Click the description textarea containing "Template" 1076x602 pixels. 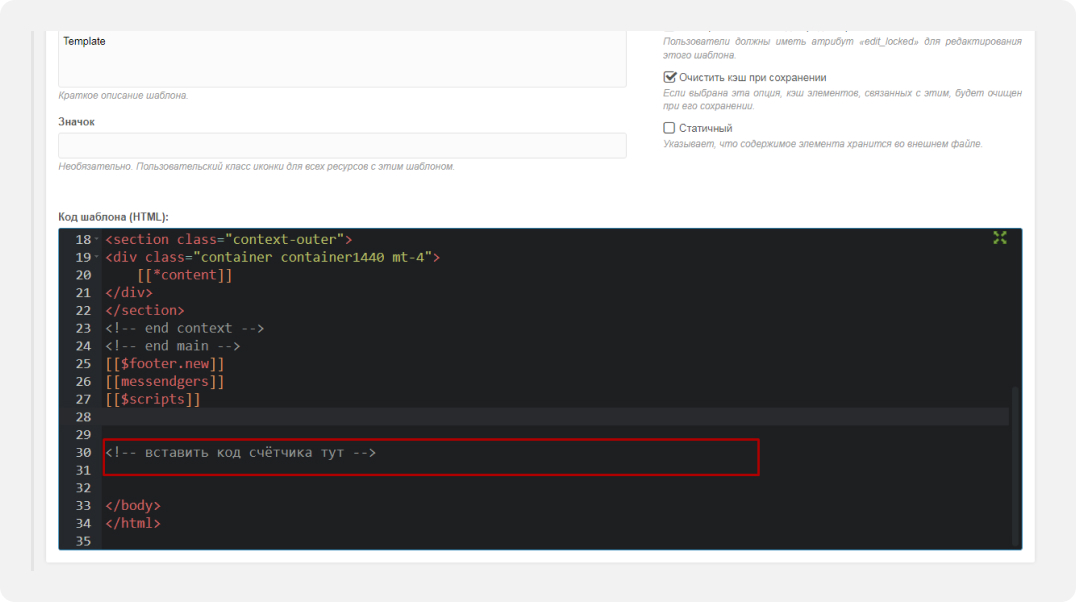coord(342,60)
